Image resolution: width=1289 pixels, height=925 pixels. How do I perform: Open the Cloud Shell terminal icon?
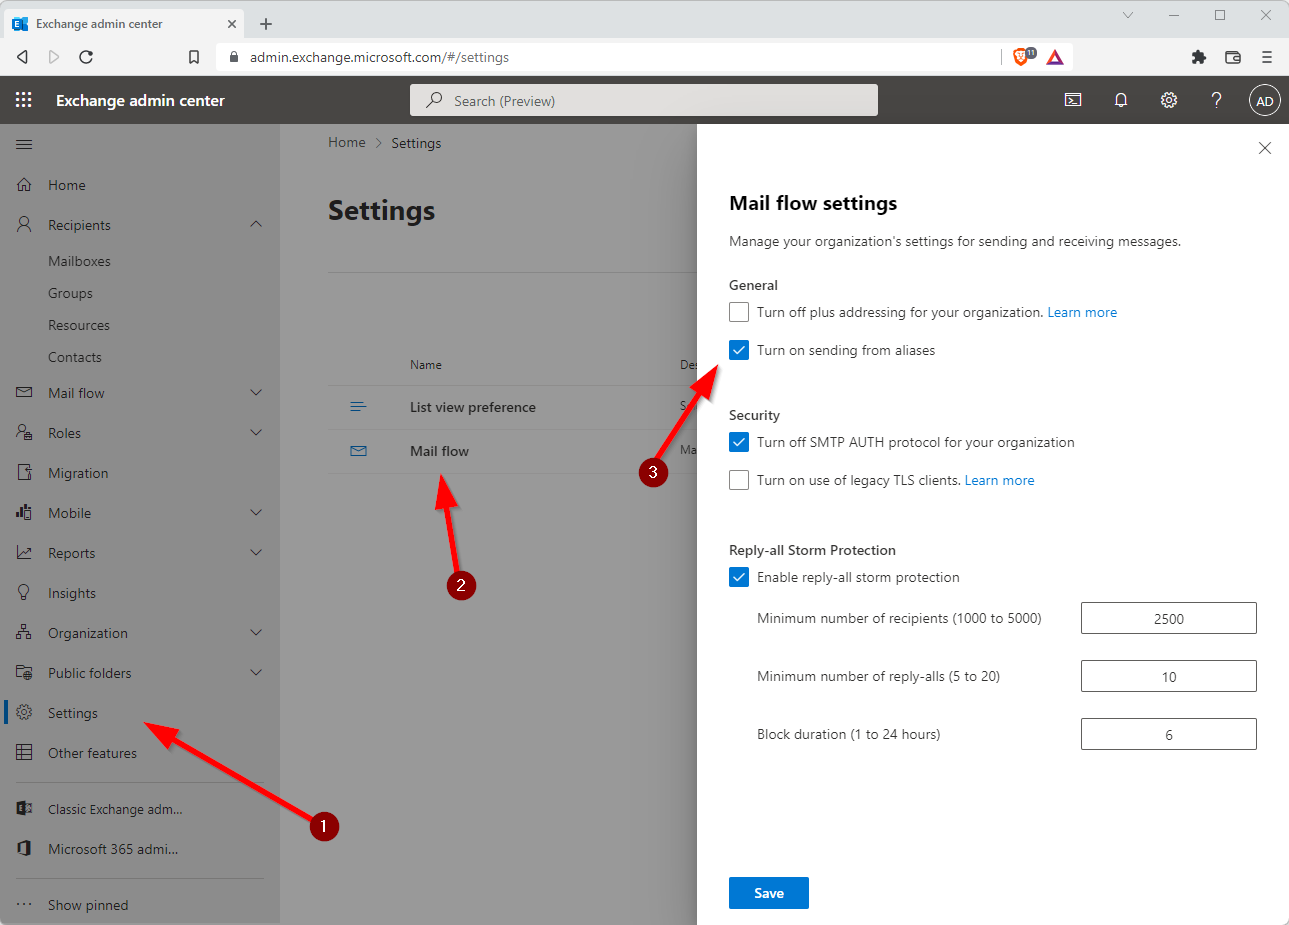pos(1073,100)
